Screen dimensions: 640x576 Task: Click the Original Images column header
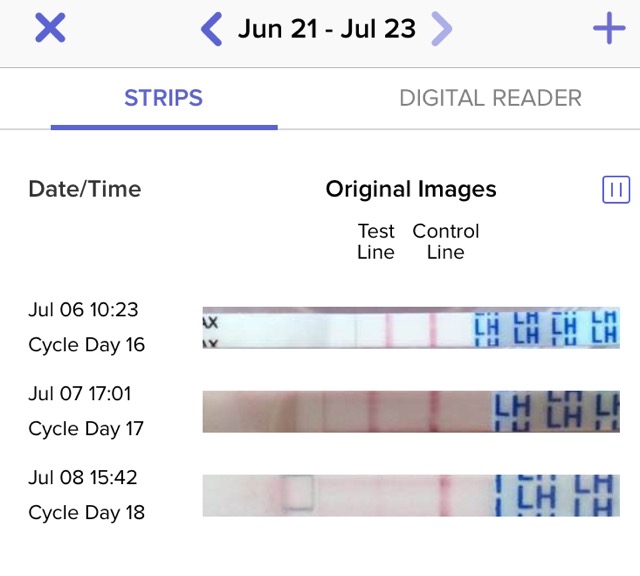pos(411,189)
